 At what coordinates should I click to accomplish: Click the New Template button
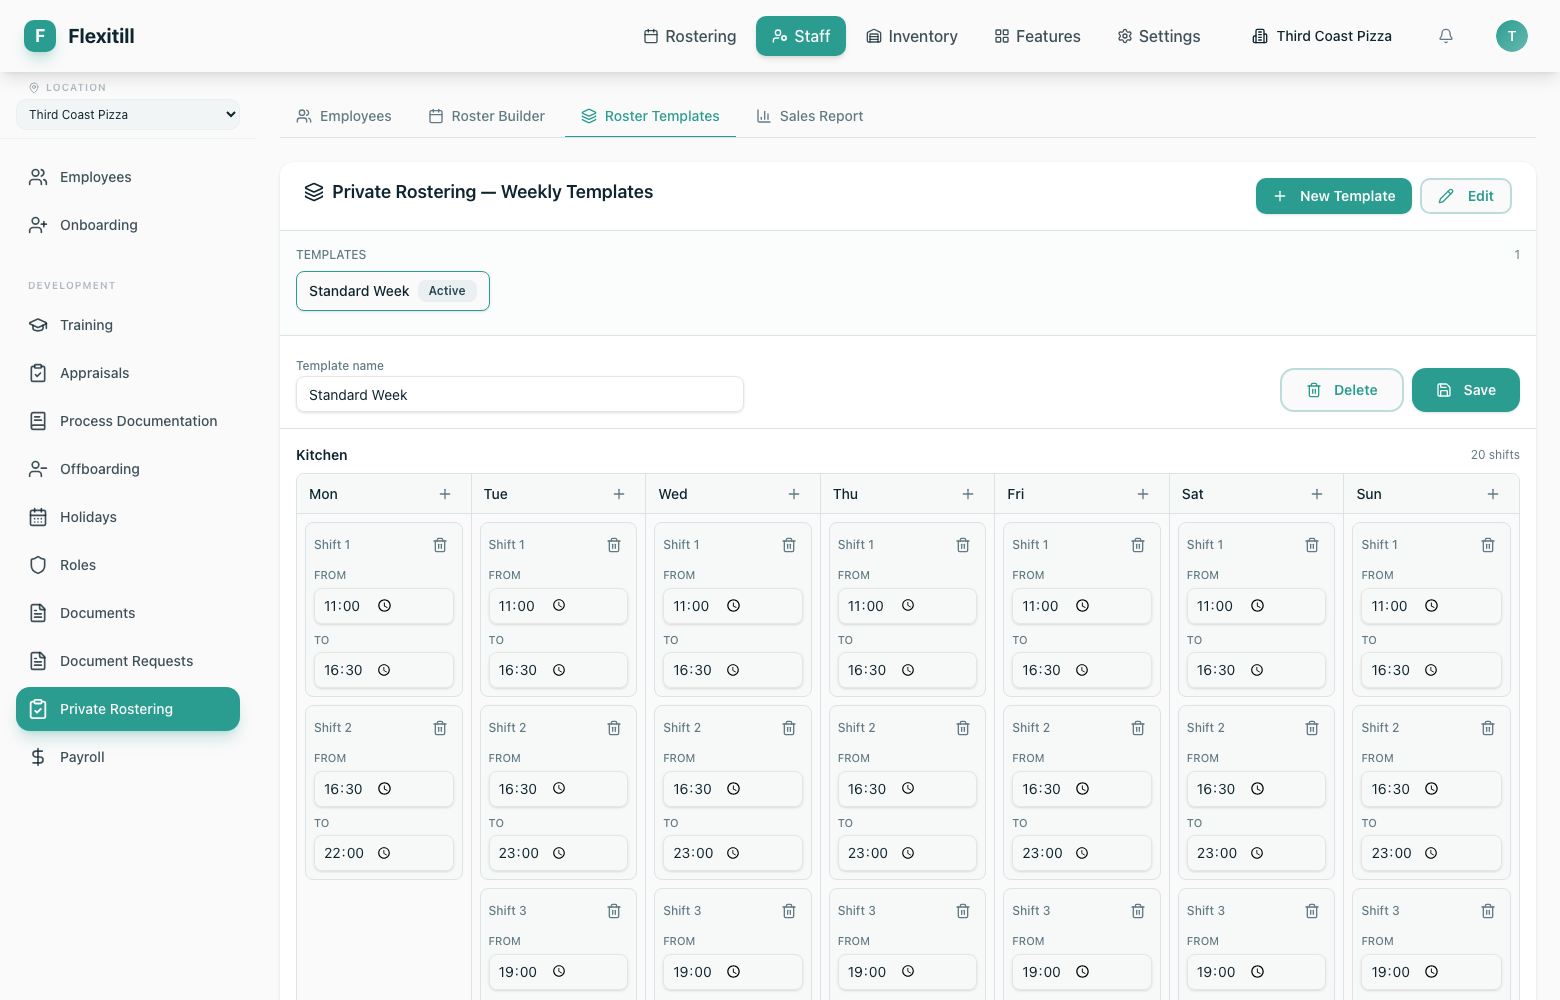click(x=1334, y=196)
